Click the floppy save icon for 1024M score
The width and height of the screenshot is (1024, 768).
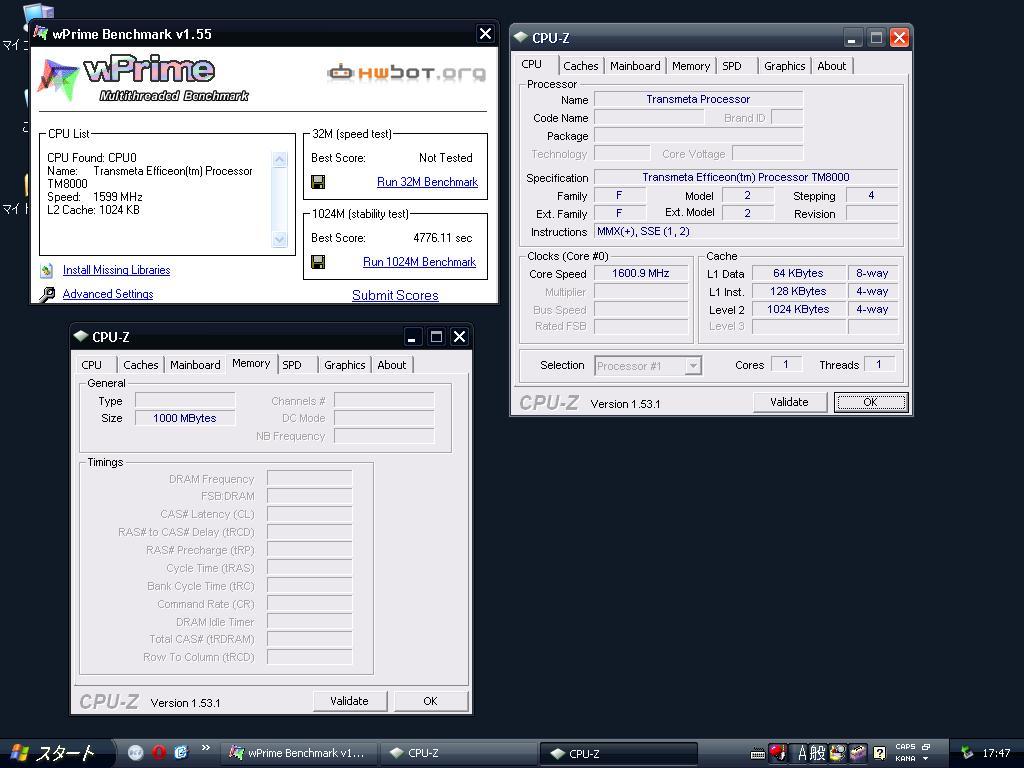click(318, 262)
